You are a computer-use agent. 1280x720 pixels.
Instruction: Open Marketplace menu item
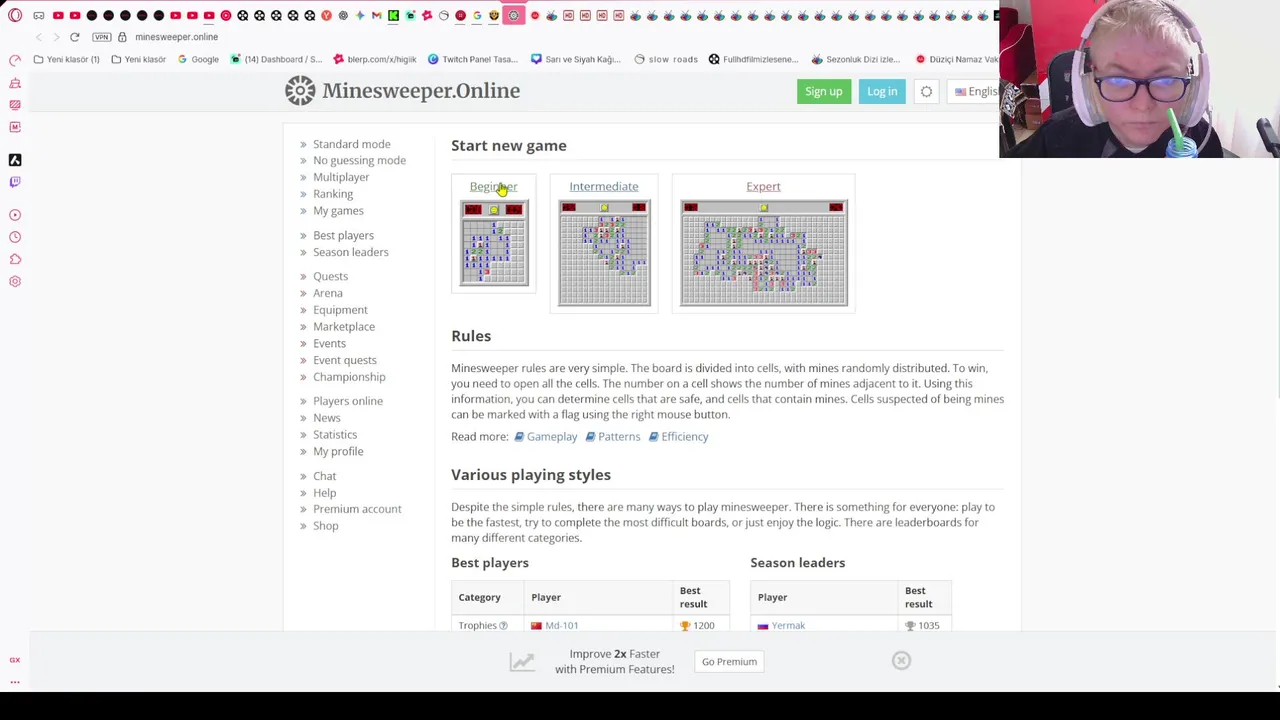click(344, 327)
